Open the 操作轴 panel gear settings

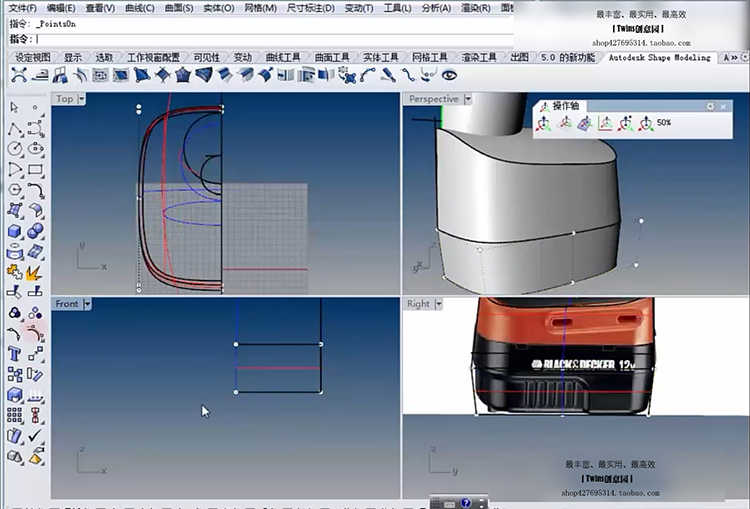709,106
